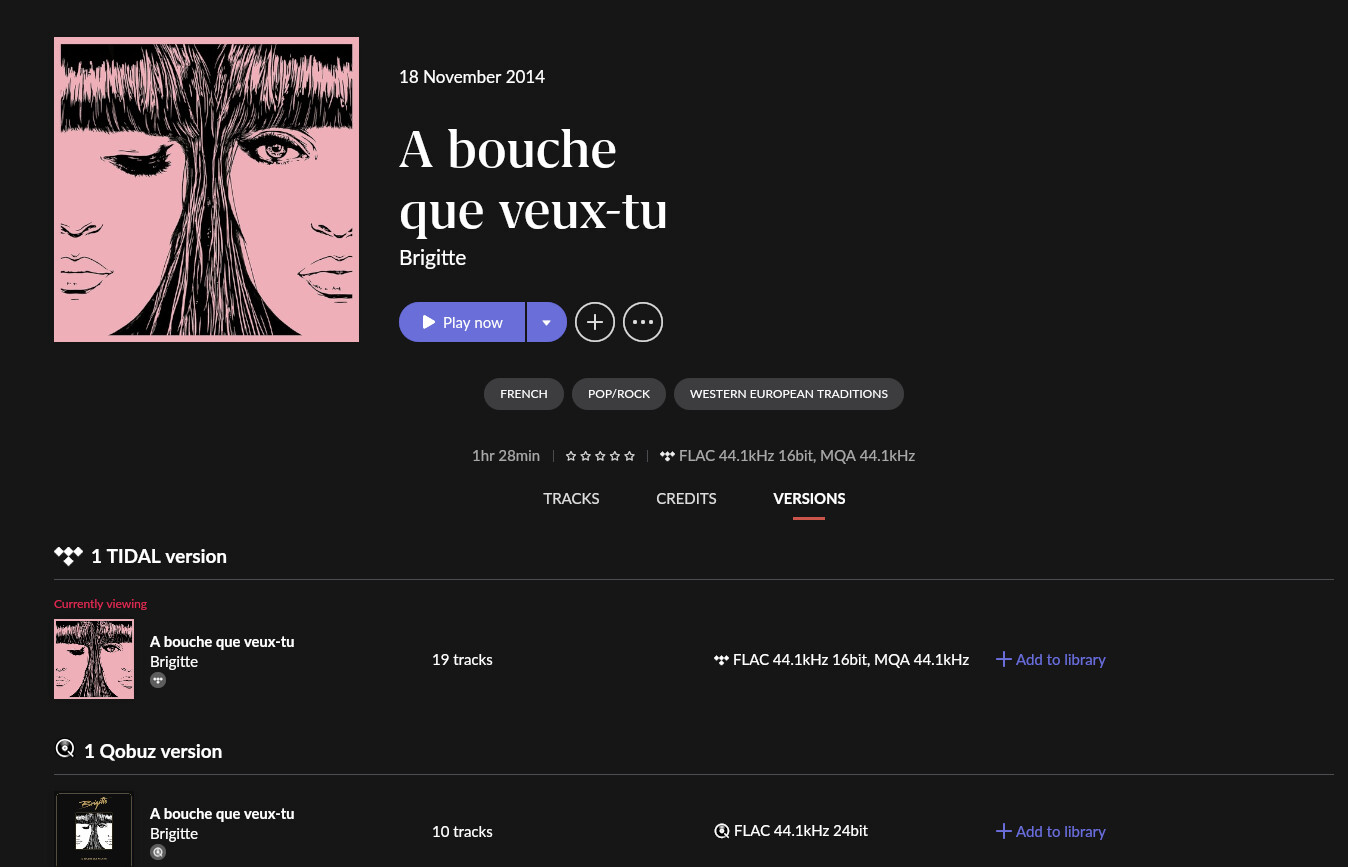Rate the album using the star rating
The width and height of the screenshot is (1348, 867).
coord(600,456)
